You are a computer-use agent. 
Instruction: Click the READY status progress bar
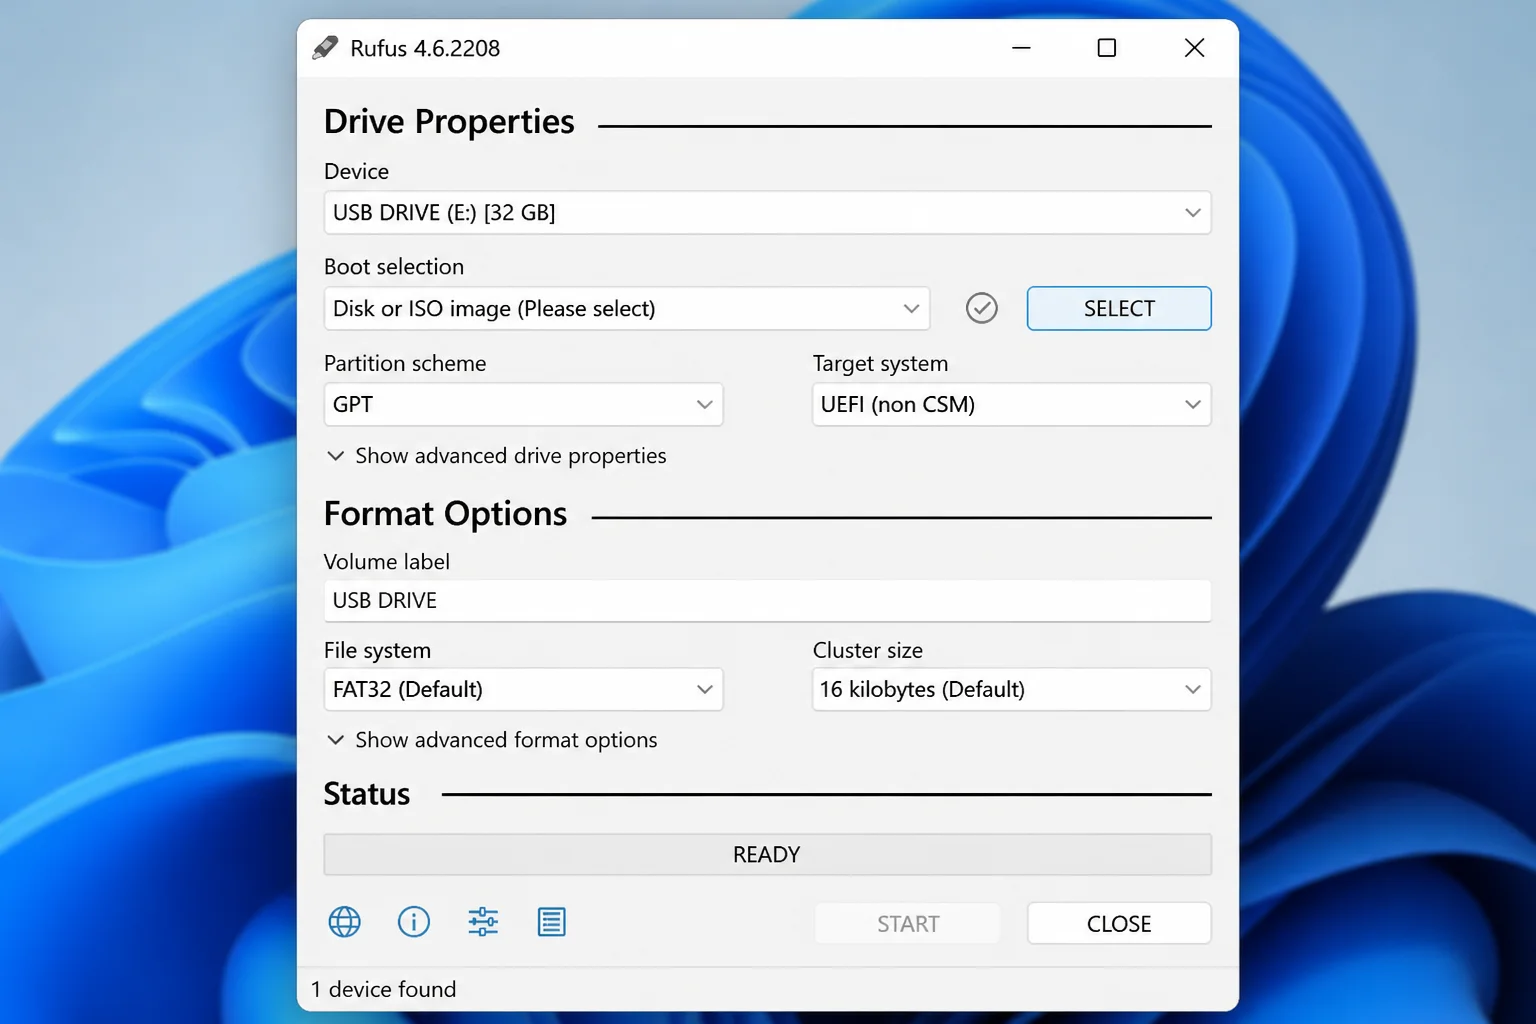(x=767, y=855)
